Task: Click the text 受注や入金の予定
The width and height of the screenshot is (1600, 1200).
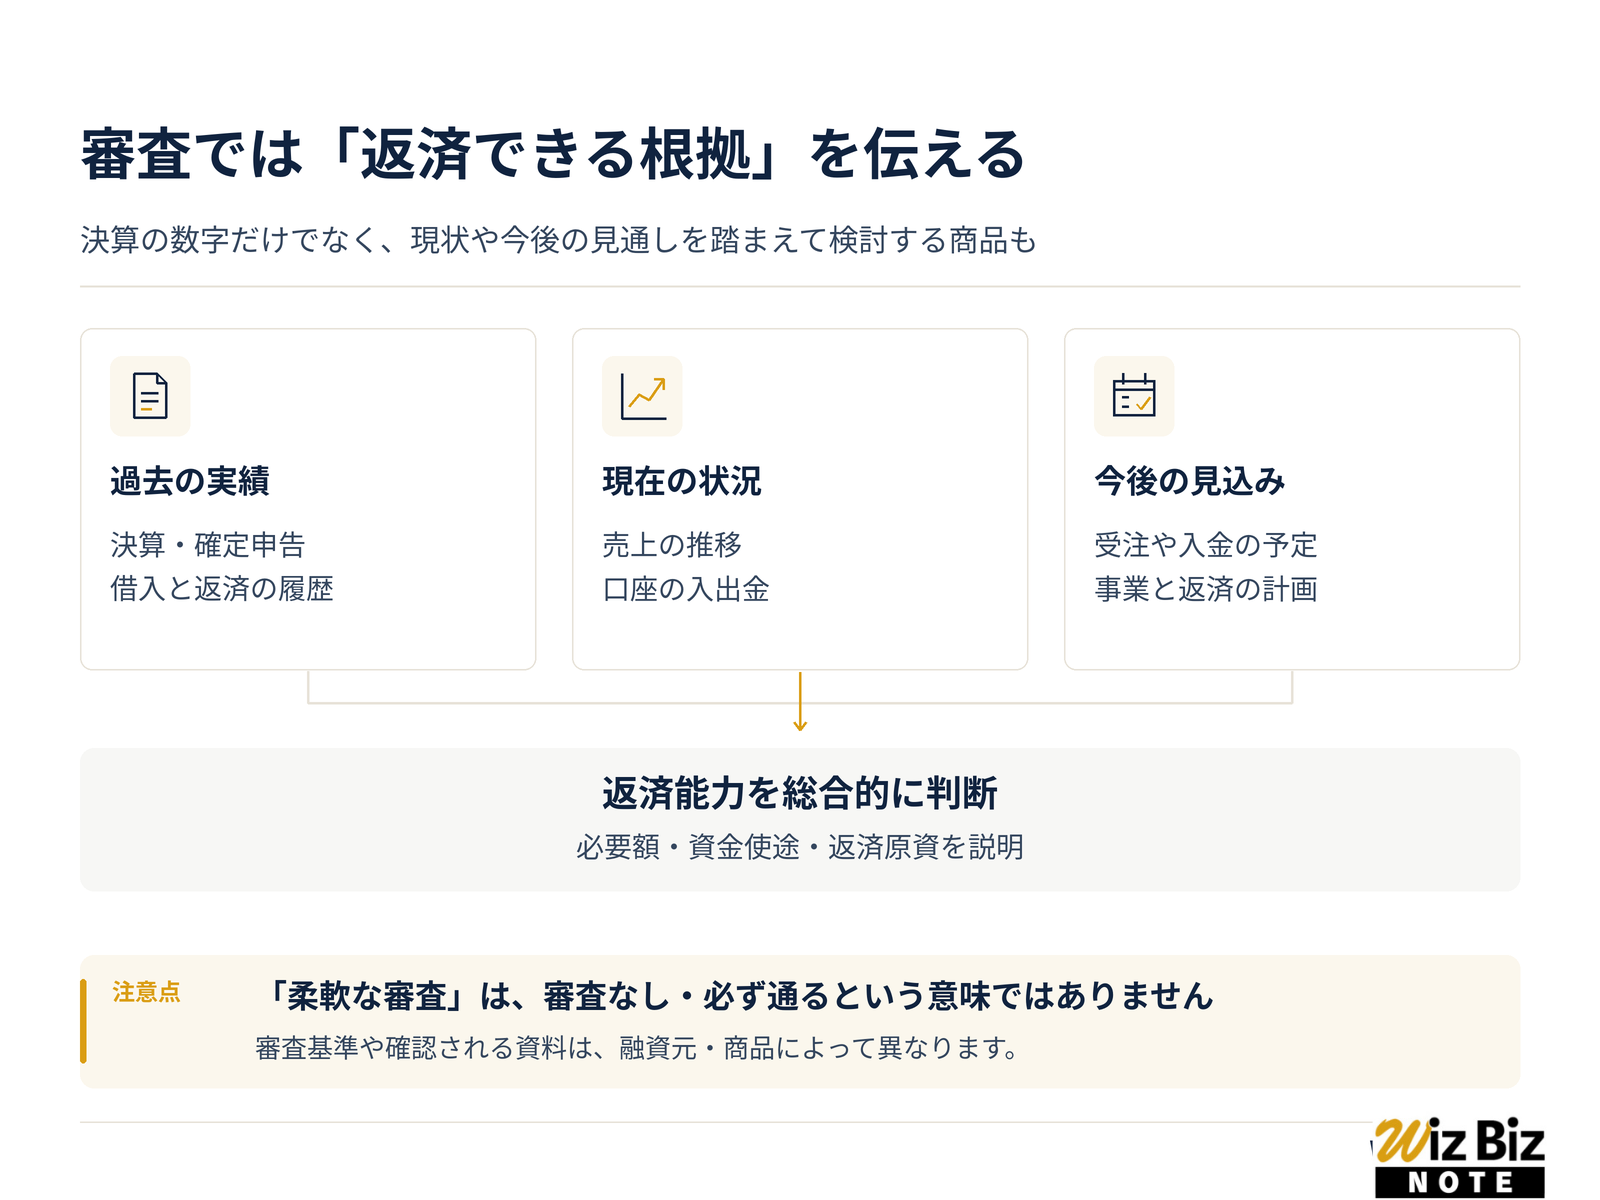Action: 1206,545
